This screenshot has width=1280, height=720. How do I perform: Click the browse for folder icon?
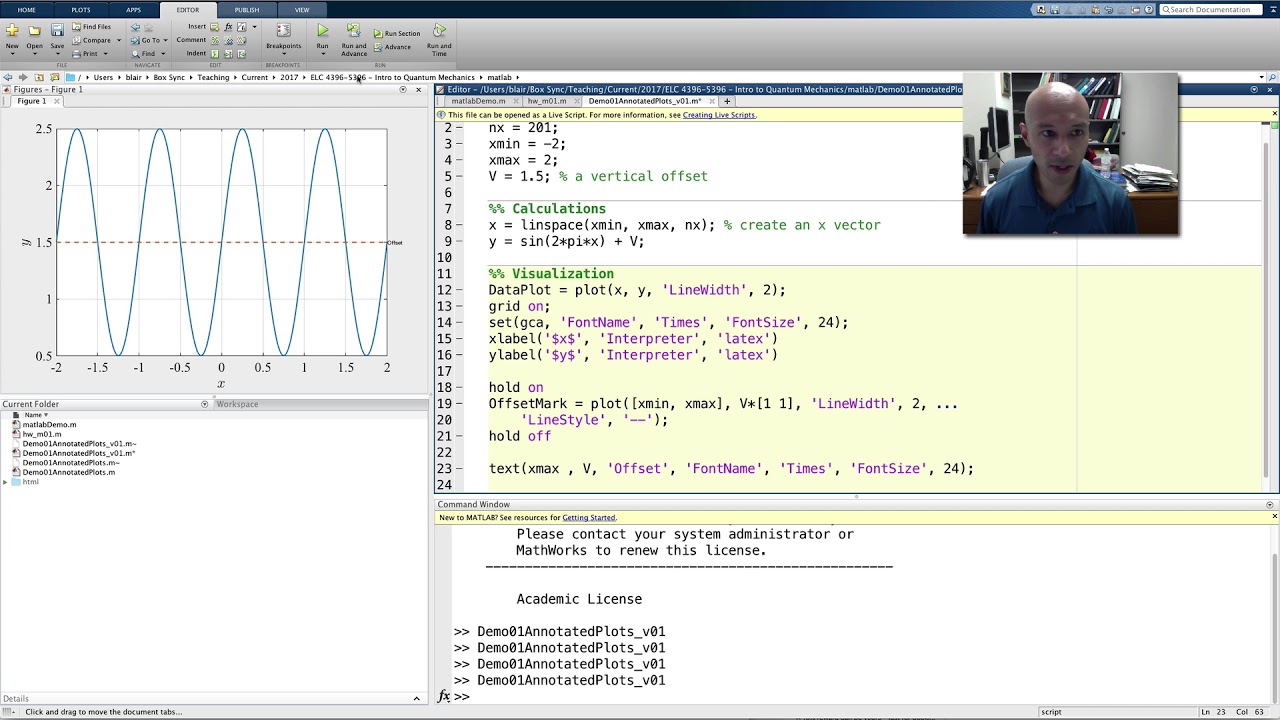coord(55,77)
